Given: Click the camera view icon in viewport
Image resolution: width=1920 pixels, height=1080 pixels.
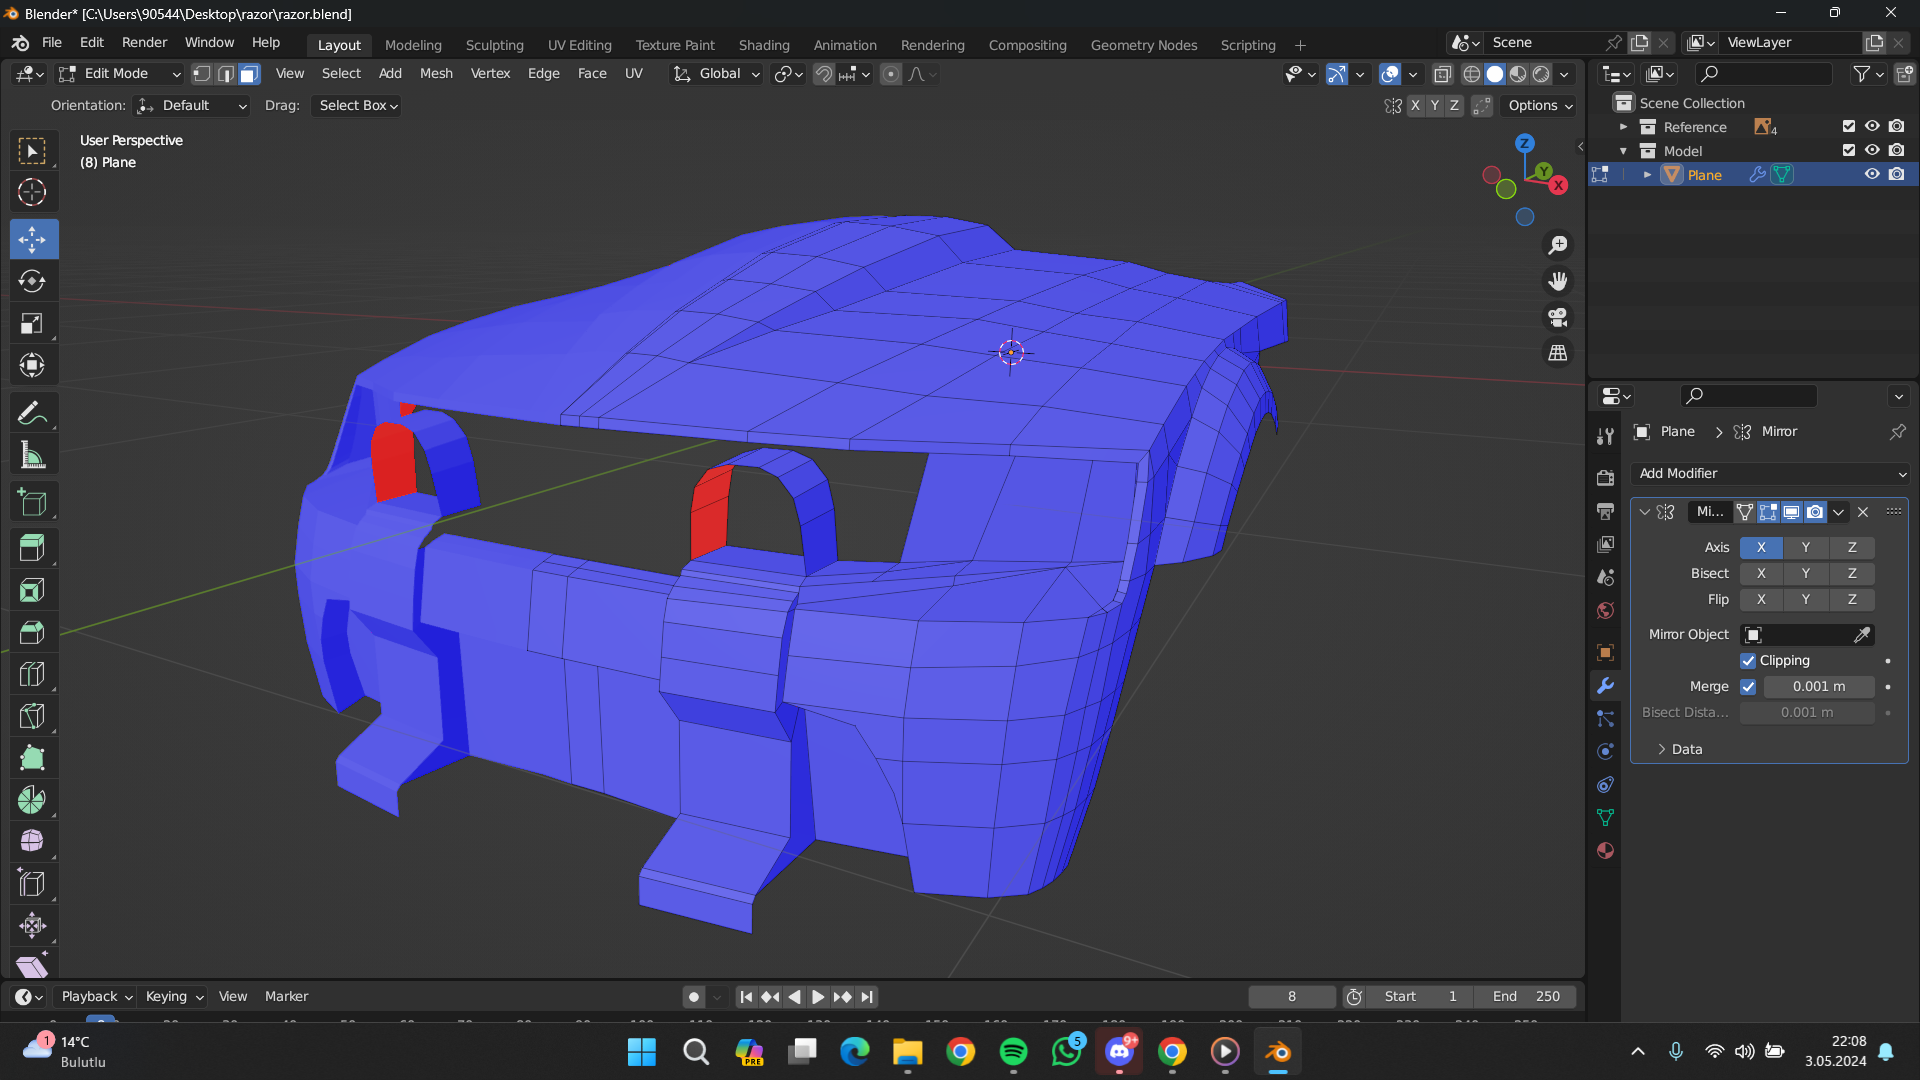Looking at the screenshot, I should coord(1558,317).
